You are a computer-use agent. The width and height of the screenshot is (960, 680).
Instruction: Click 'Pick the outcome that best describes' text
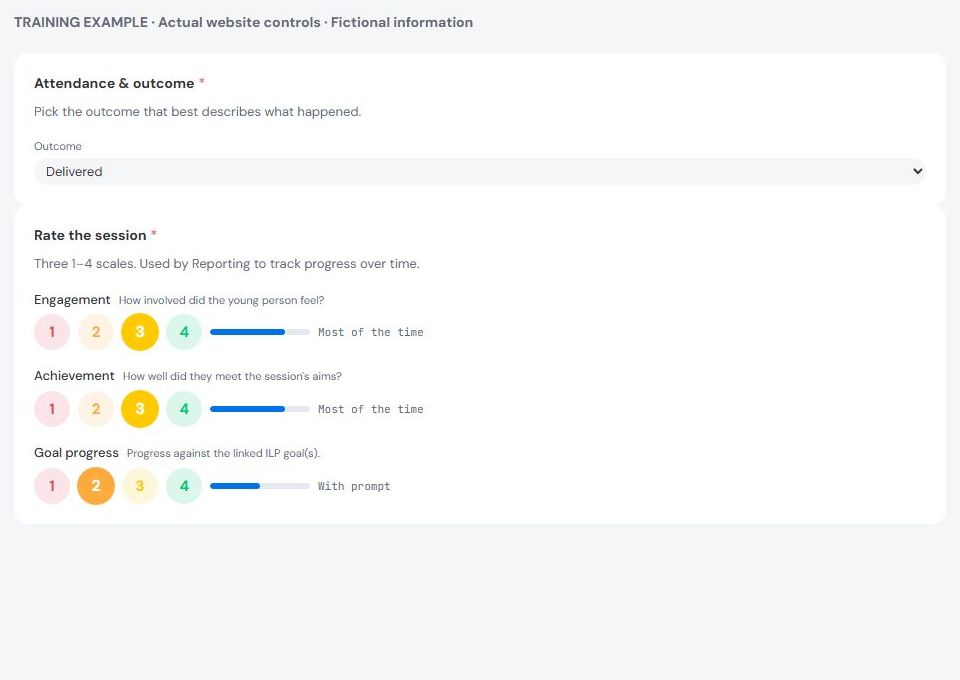point(197,111)
